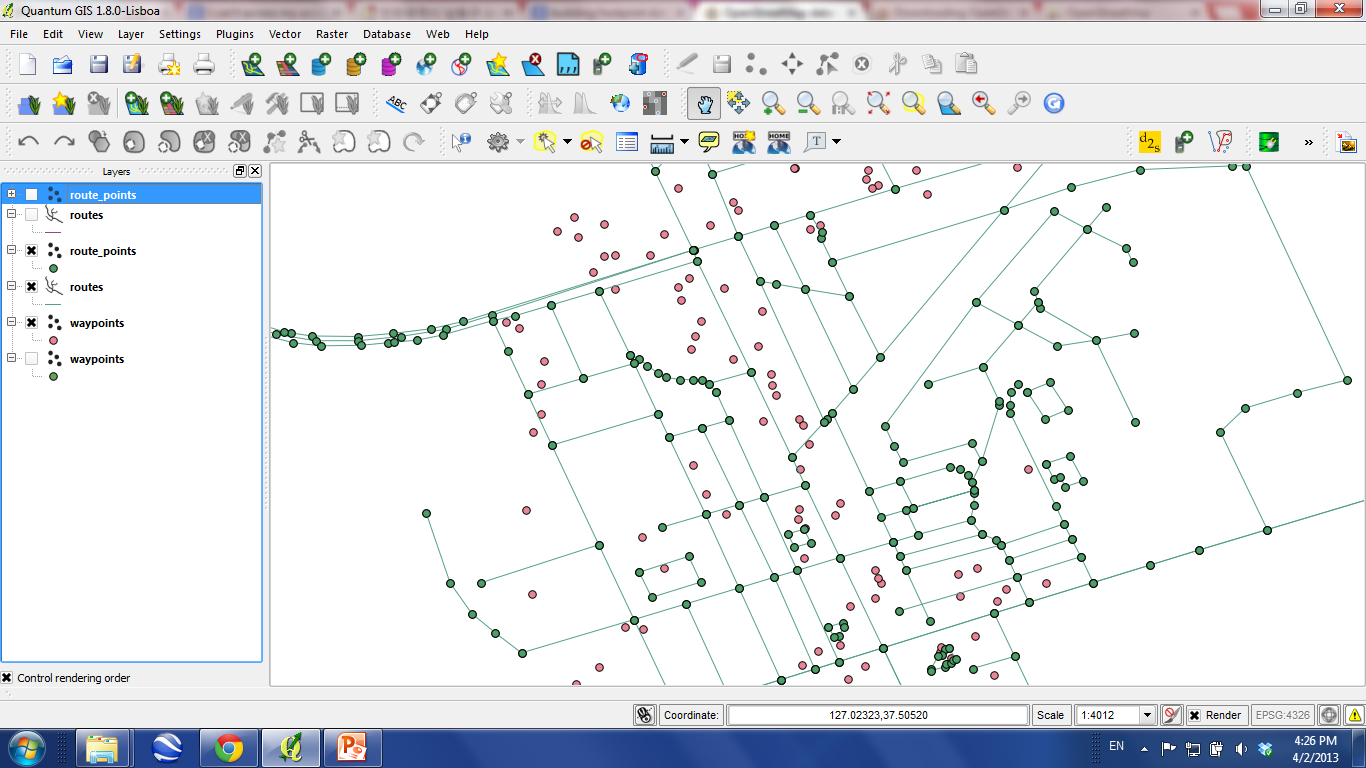Open the Settings menu
Image resolution: width=1366 pixels, height=768 pixels.
click(x=180, y=34)
